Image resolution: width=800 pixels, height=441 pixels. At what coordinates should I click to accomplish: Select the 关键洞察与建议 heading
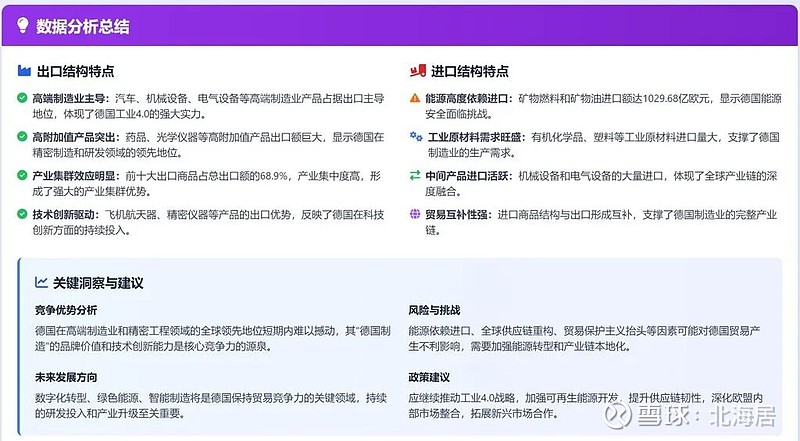pos(98,283)
